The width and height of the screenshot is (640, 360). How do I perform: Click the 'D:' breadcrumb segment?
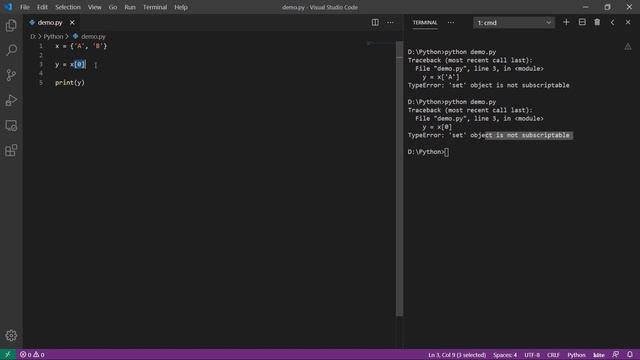click(x=33, y=36)
